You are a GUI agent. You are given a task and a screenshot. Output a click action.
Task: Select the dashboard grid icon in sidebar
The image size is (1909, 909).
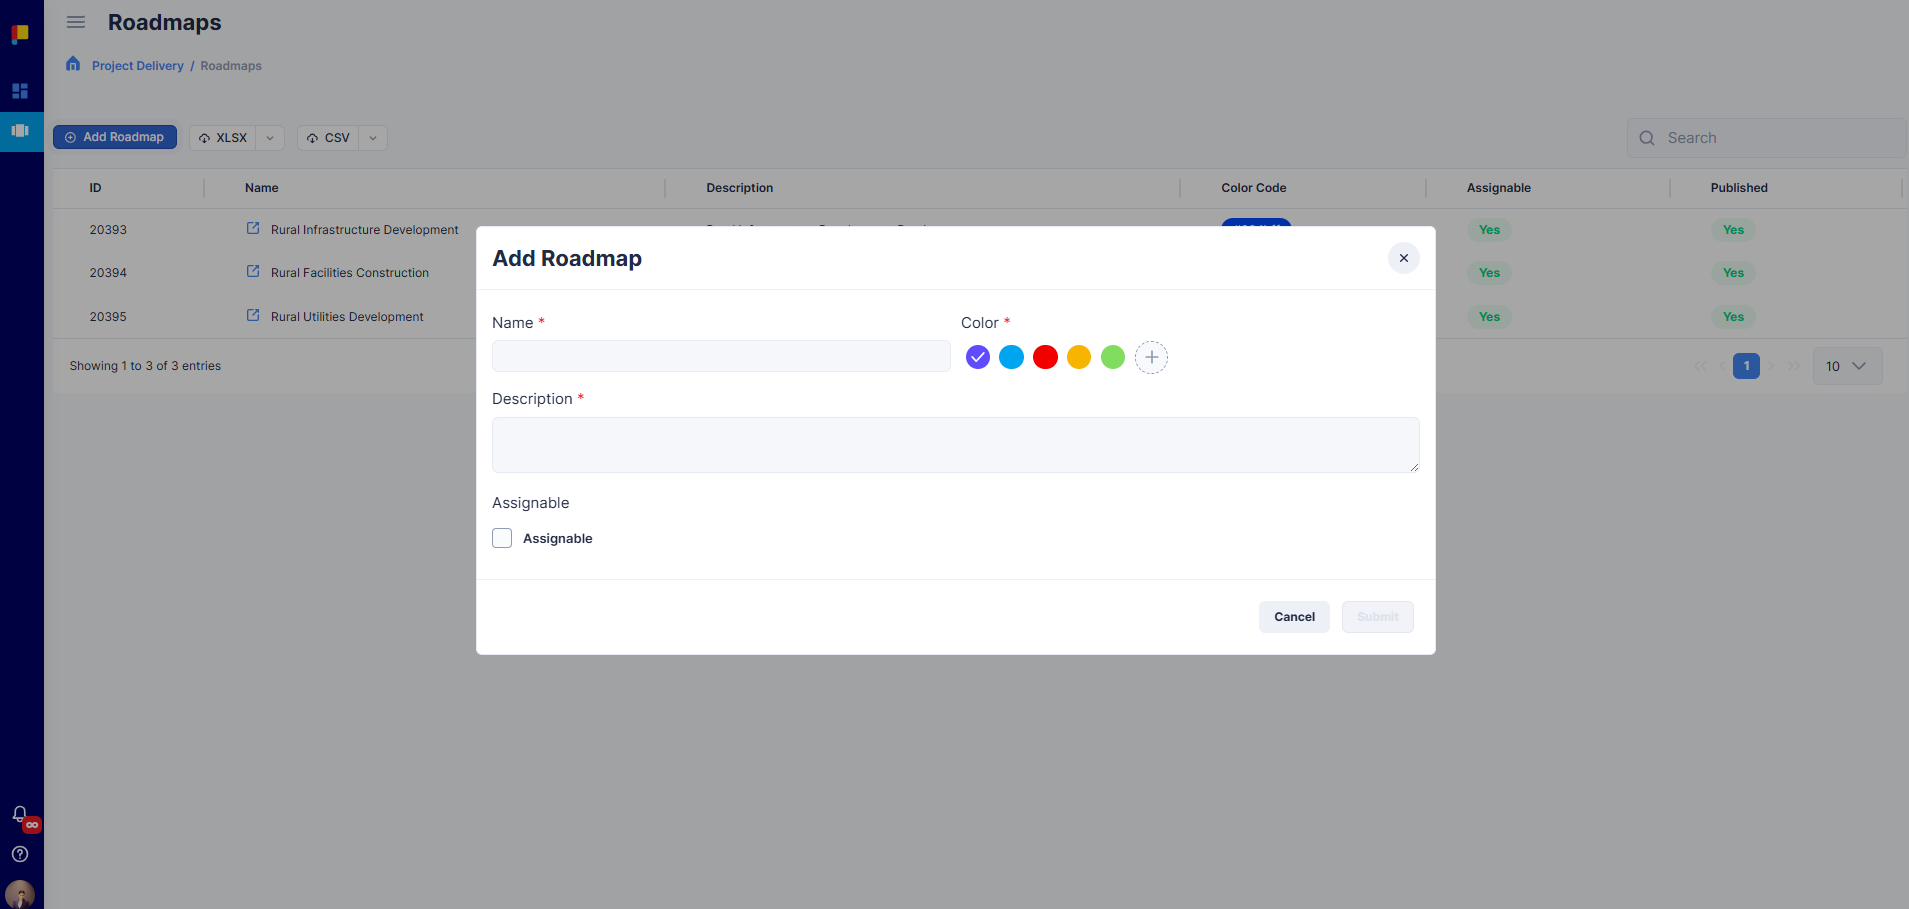[21, 91]
